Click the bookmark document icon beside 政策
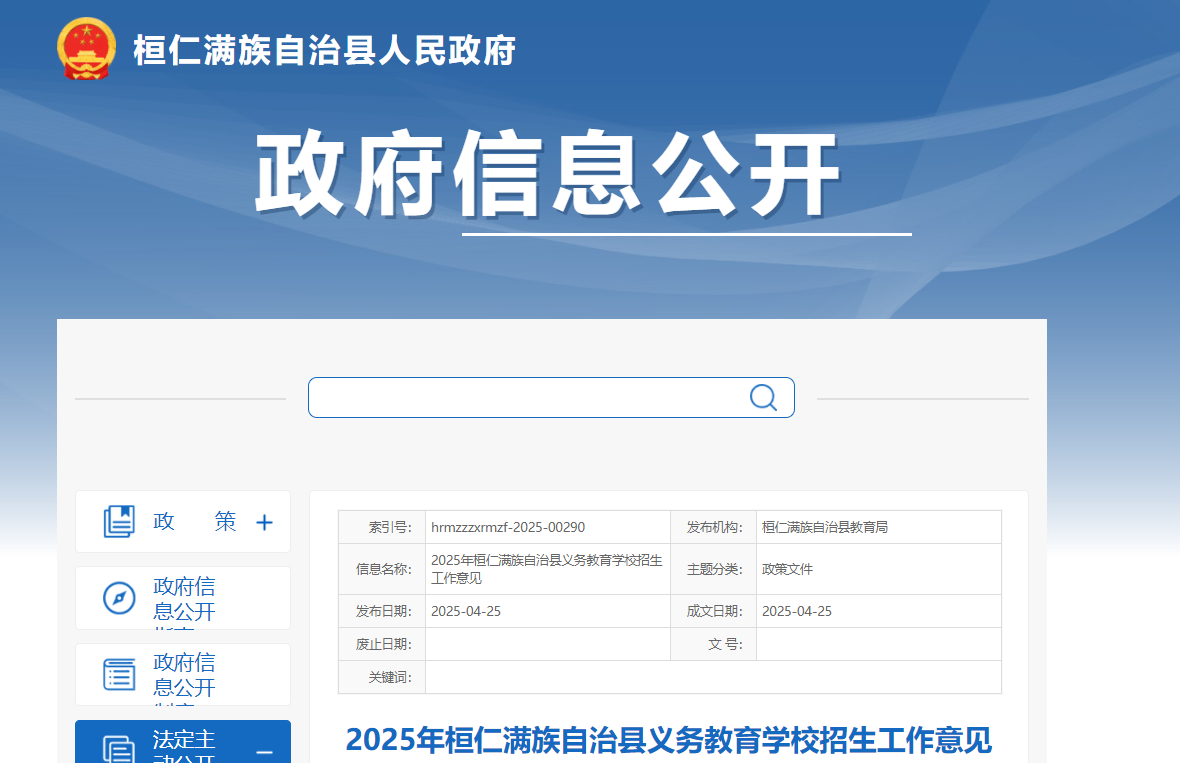The width and height of the screenshot is (1180, 763). tap(119, 521)
